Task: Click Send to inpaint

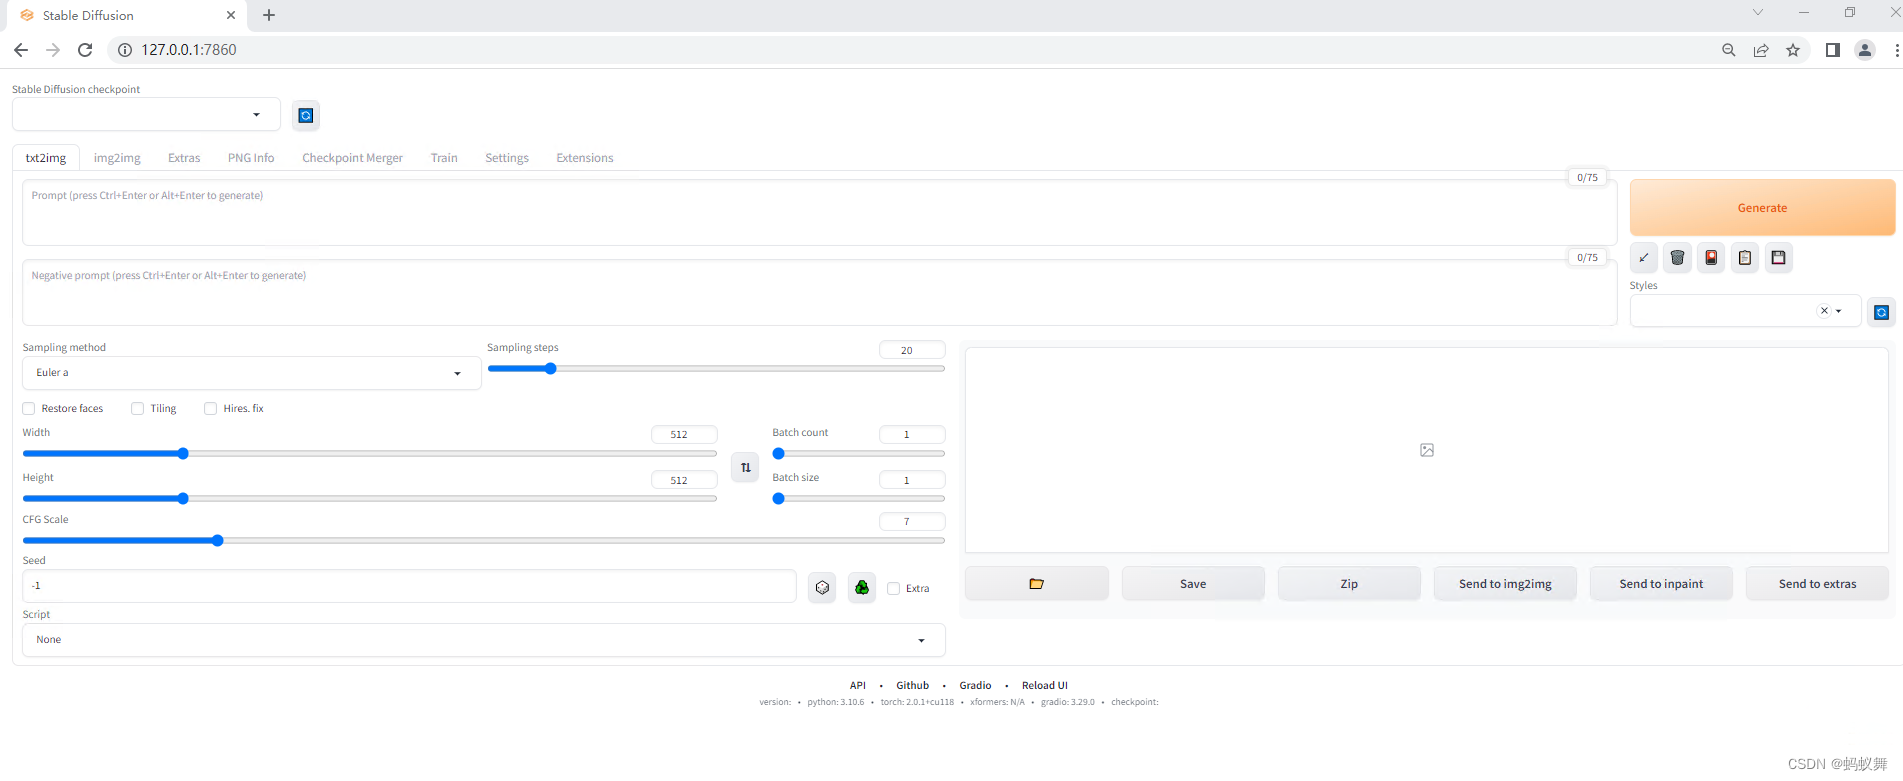Action: 1661,584
